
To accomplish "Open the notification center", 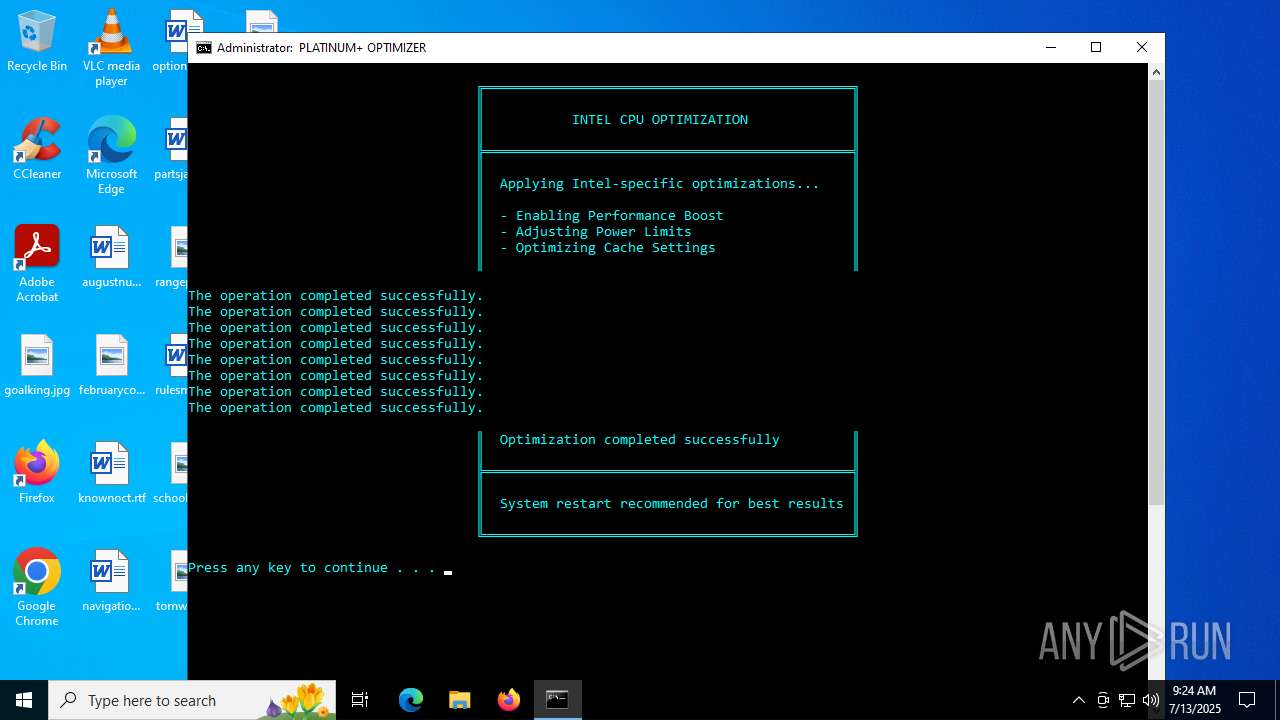I will coord(1247,700).
